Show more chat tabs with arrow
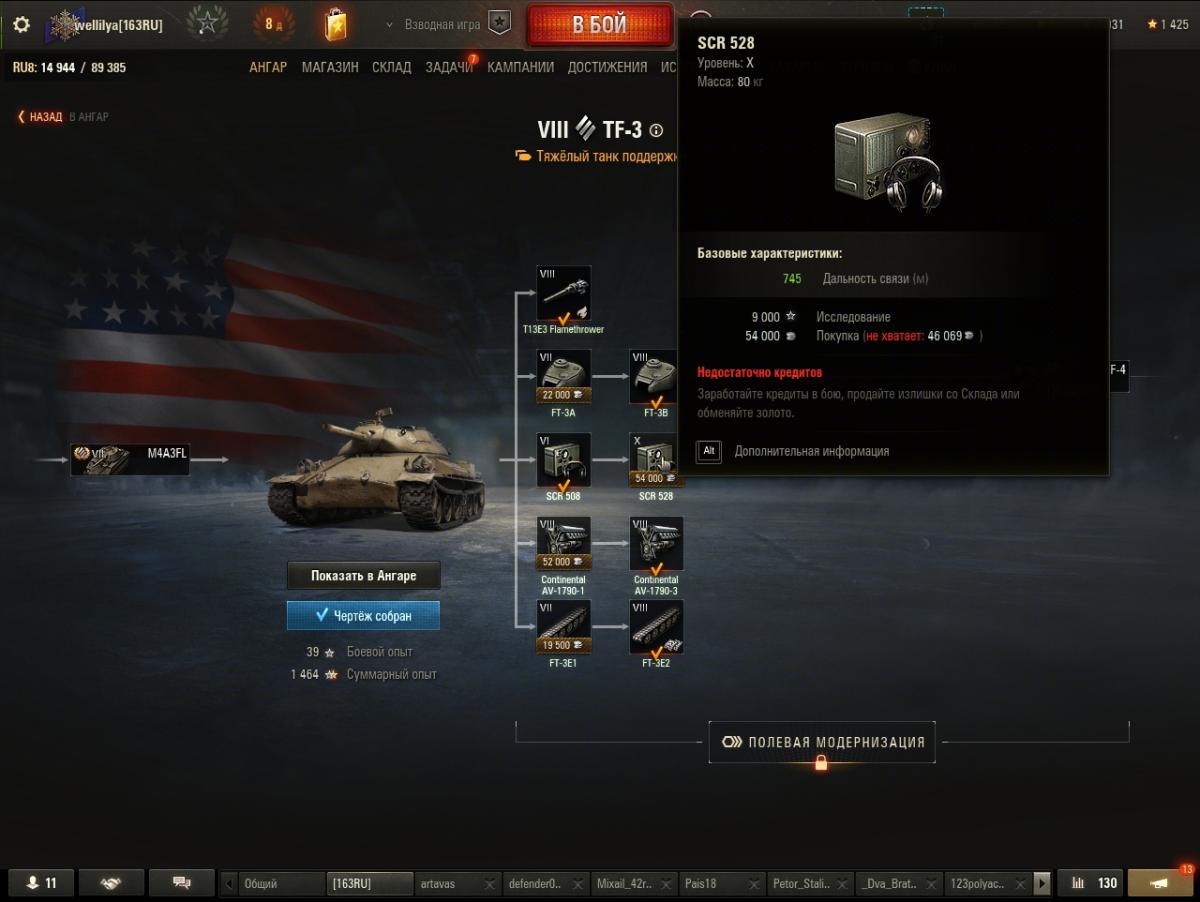Image resolution: width=1200 pixels, height=902 pixels. (1043, 883)
